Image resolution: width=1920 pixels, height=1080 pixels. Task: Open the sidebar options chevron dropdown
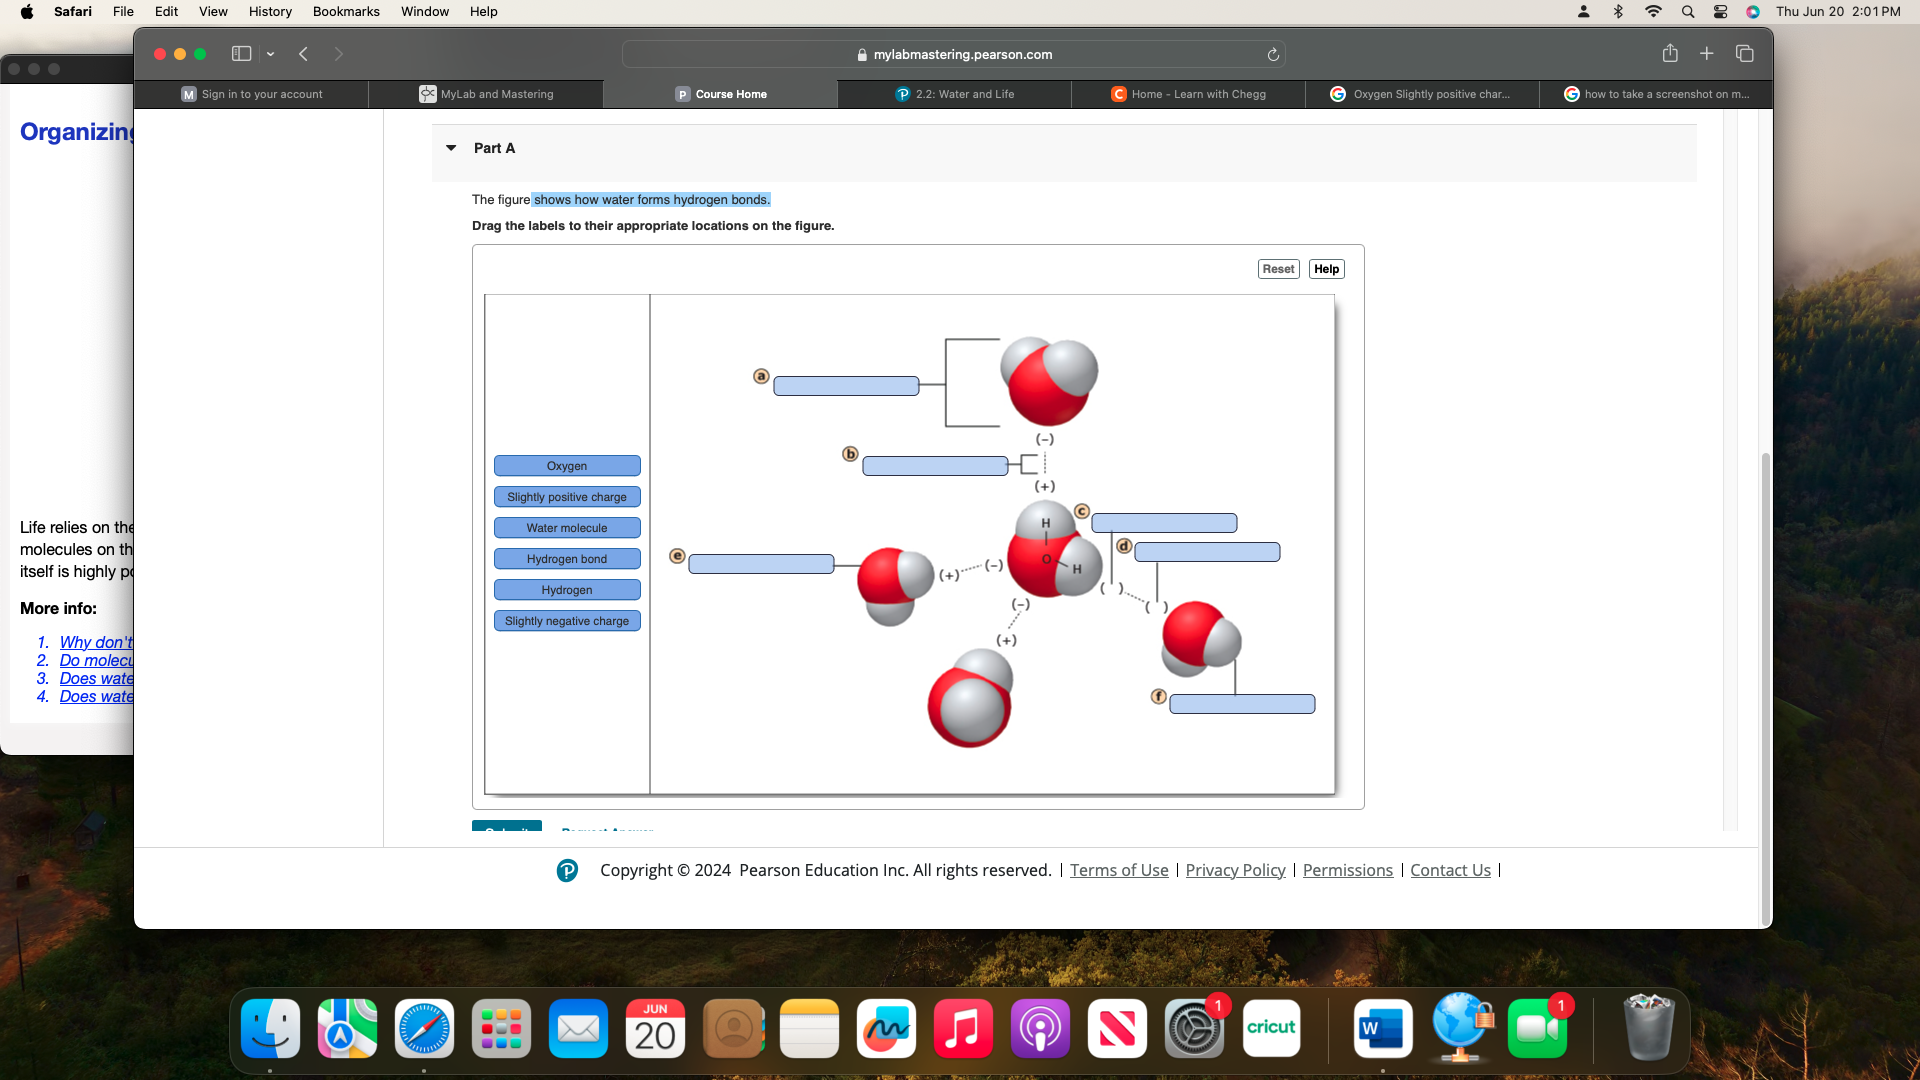coord(269,53)
